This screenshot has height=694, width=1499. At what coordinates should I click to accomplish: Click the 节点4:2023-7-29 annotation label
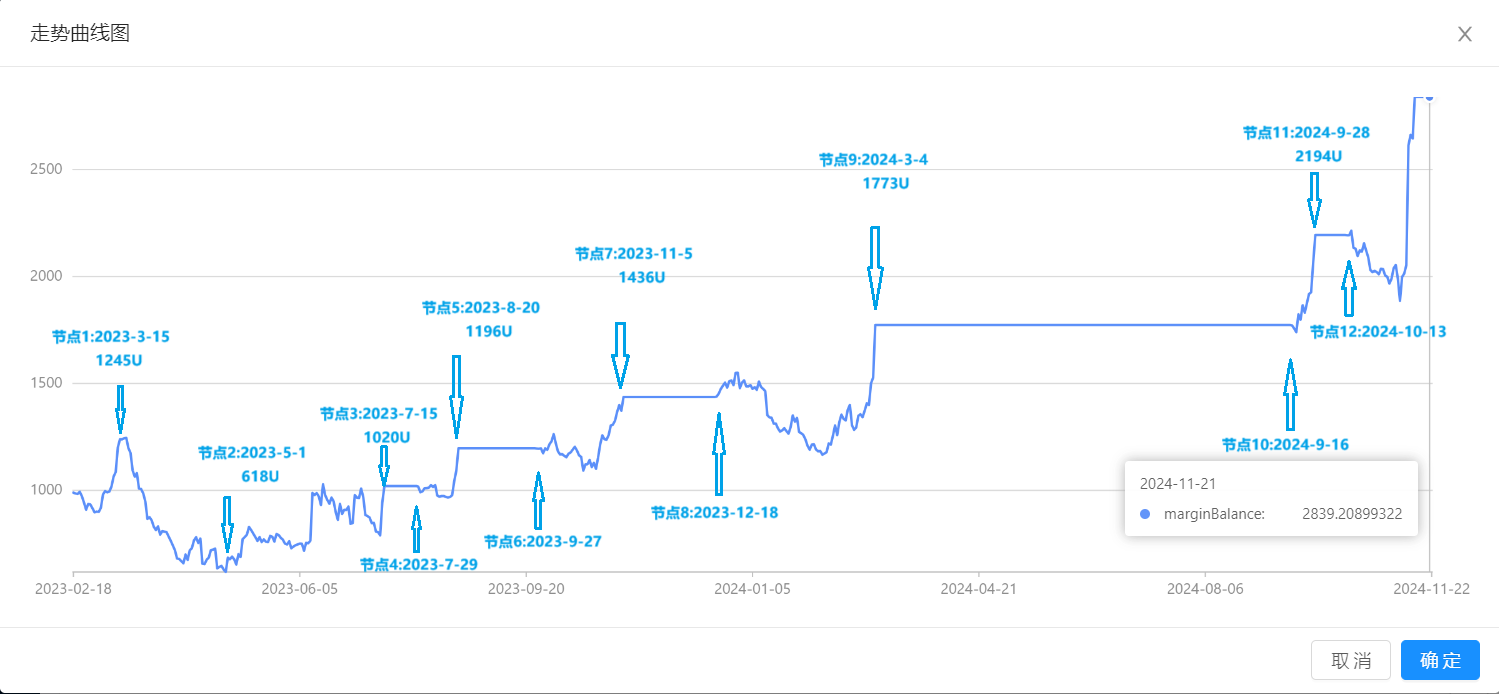click(x=418, y=564)
